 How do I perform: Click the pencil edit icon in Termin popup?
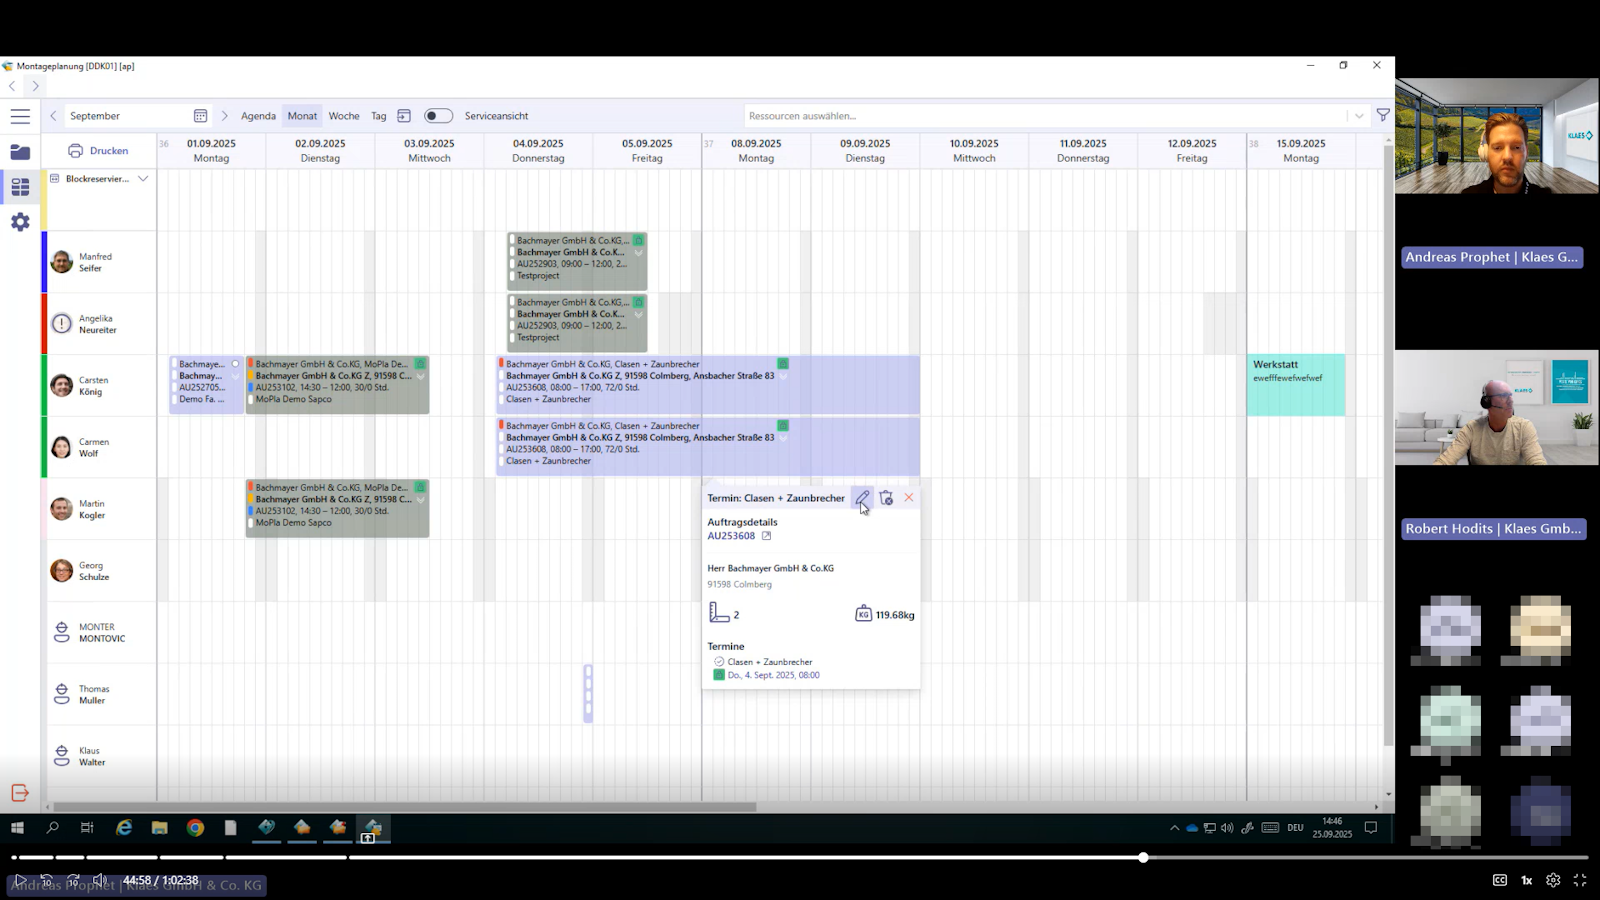tap(861, 498)
